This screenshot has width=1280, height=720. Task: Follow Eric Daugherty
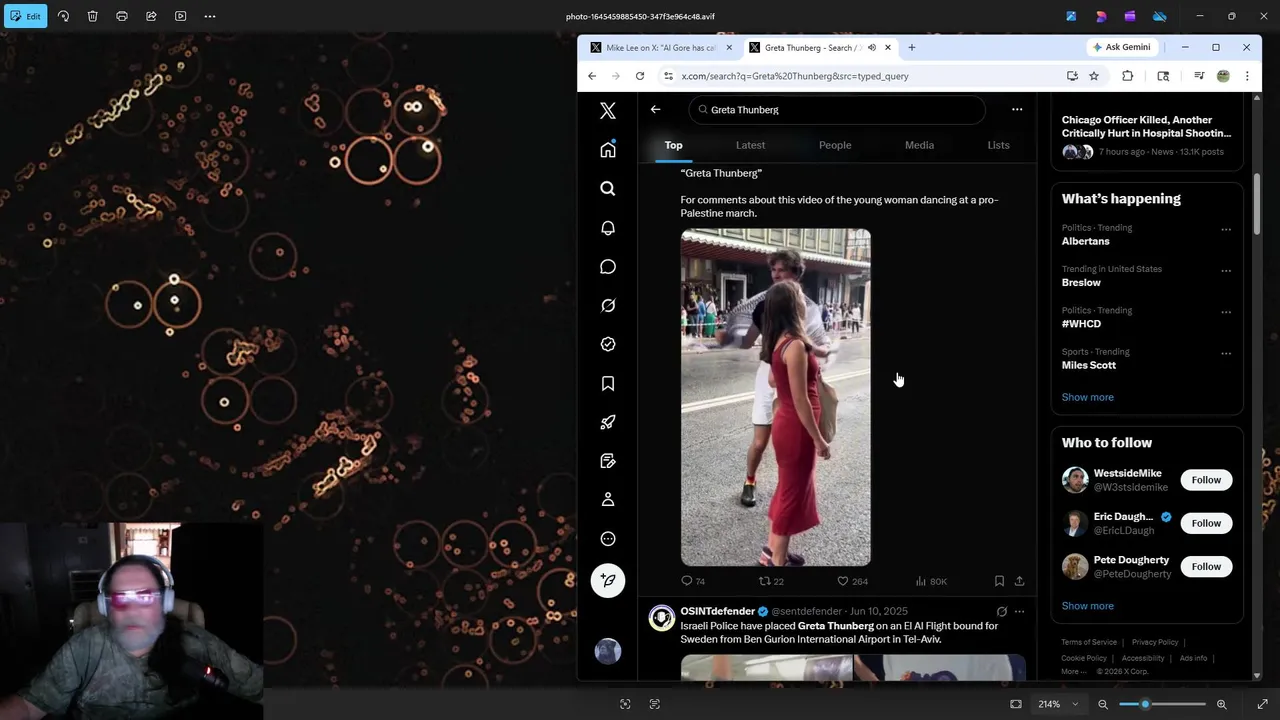(x=1206, y=523)
